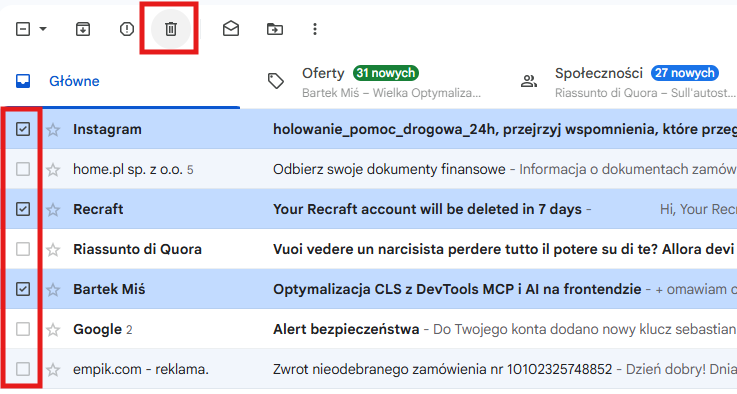Click 'Bartek Miś – Wielka Optymaliza...' preview under Oferty
Image resolution: width=737 pixels, height=394 pixels.
(392, 93)
